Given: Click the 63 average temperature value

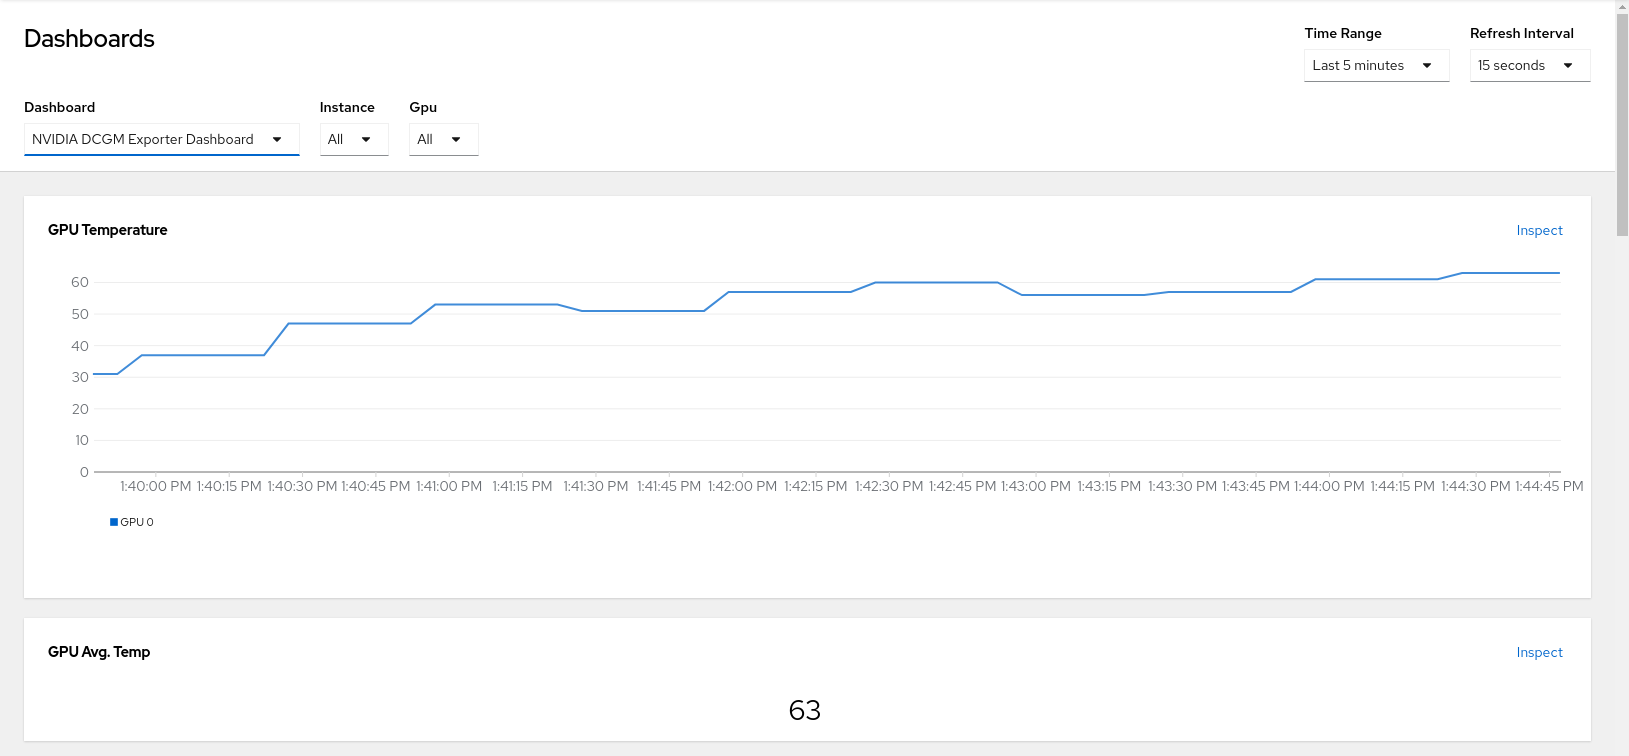Looking at the screenshot, I should click(806, 710).
